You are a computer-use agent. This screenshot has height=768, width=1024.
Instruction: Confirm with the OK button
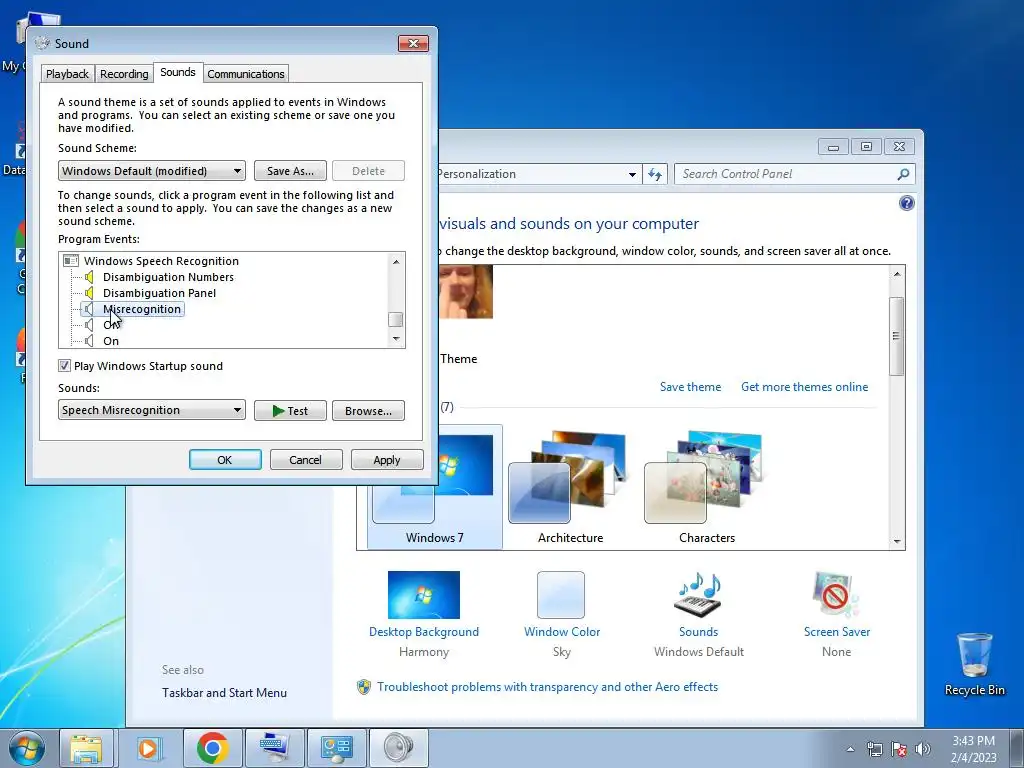tap(225, 460)
